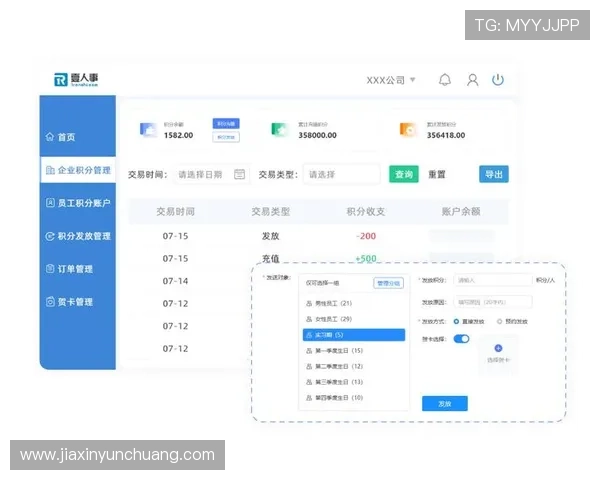Viewport: 600px width, 480px height.
Task: Go to 首页 in the sidebar
Action: click(x=78, y=137)
